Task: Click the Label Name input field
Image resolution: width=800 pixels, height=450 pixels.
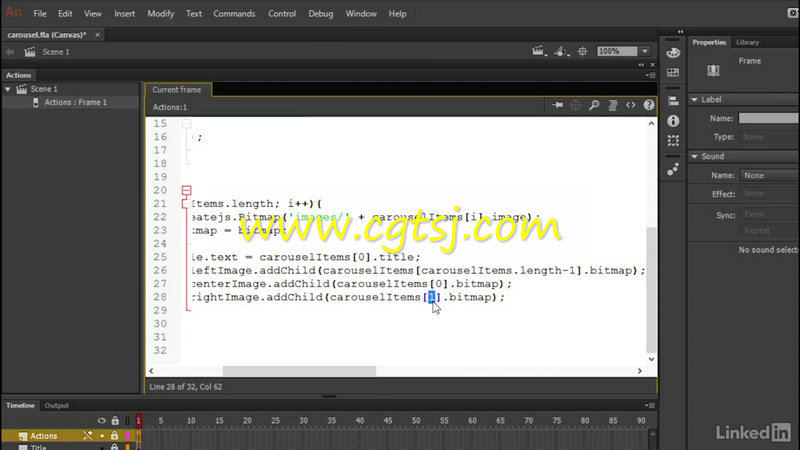Action: coord(769,118)
